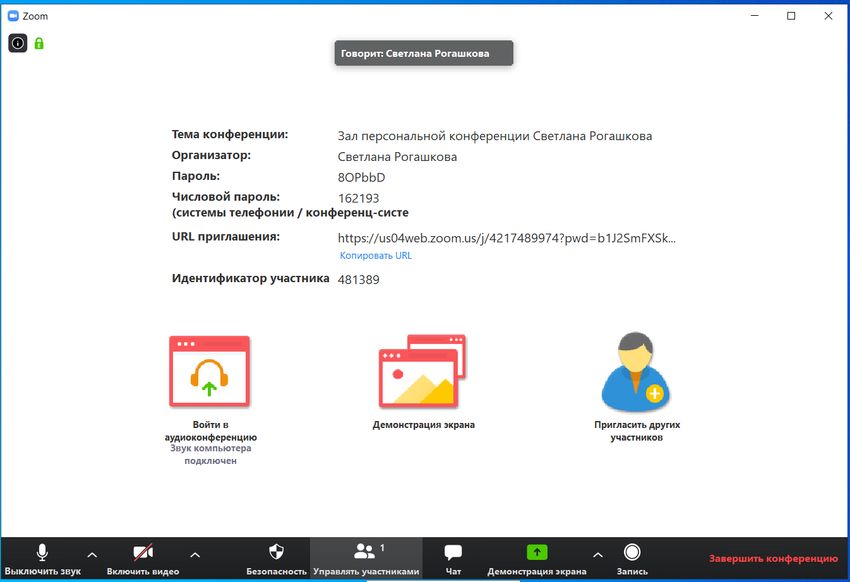Expand video options arrow next to camera
Screen dimensions: 850x582
pyautogui.click(x=195, y=554)
